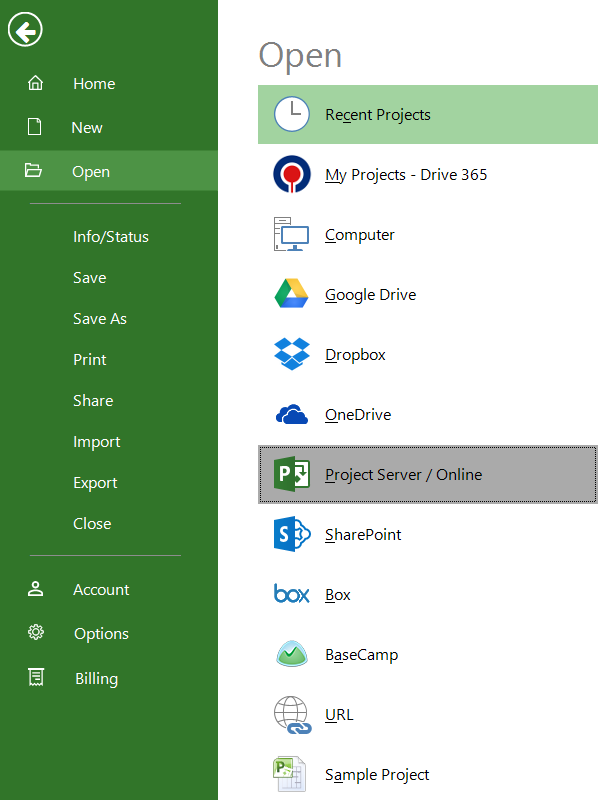The height and width of the screenshot is (800, 616).
Task: Choose Save As from the sidebar
Action: pyautogui.click(x=100, y=319)
